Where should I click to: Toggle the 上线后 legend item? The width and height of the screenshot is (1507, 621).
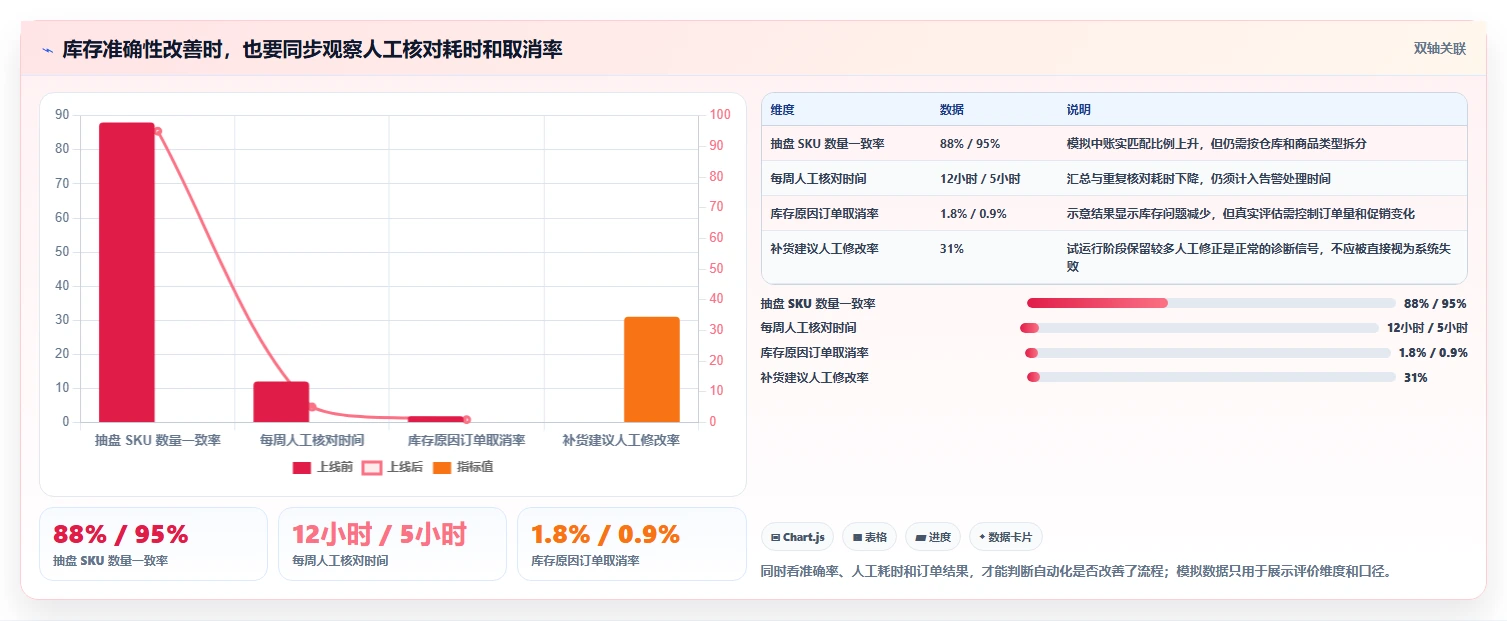click(392, 467)
